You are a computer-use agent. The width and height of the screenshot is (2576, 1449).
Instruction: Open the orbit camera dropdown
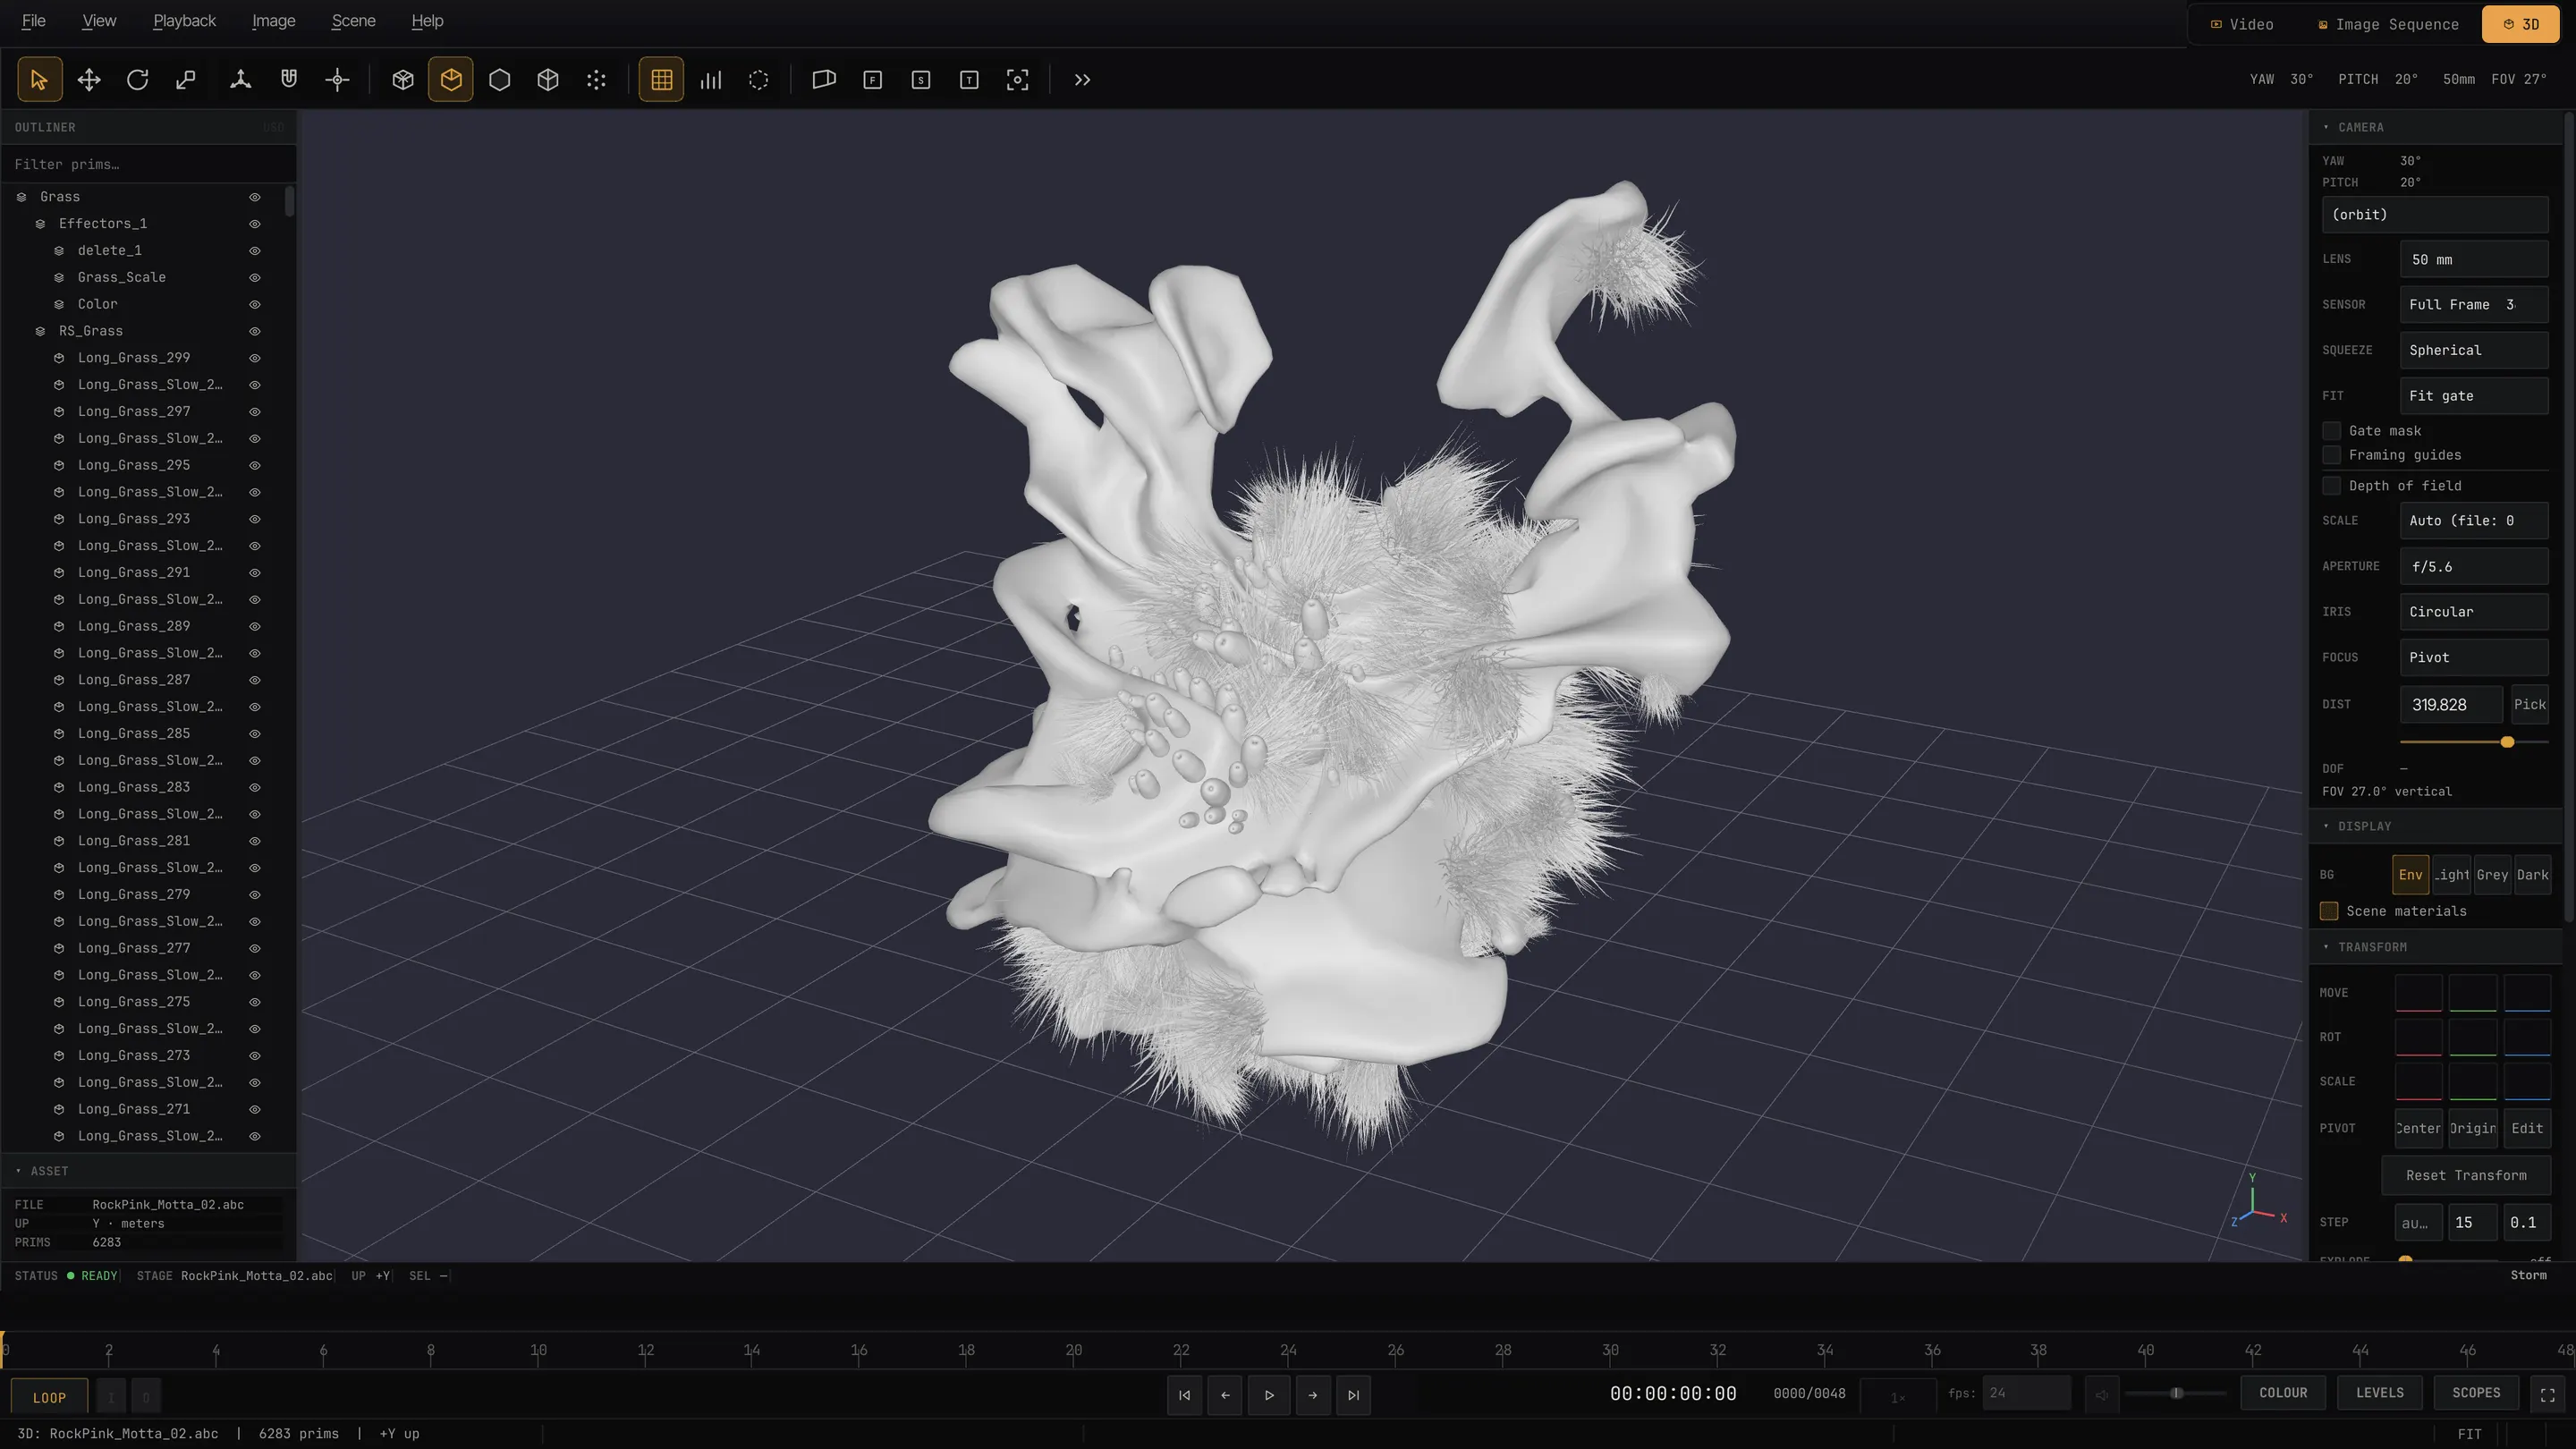click(2434, 215)
